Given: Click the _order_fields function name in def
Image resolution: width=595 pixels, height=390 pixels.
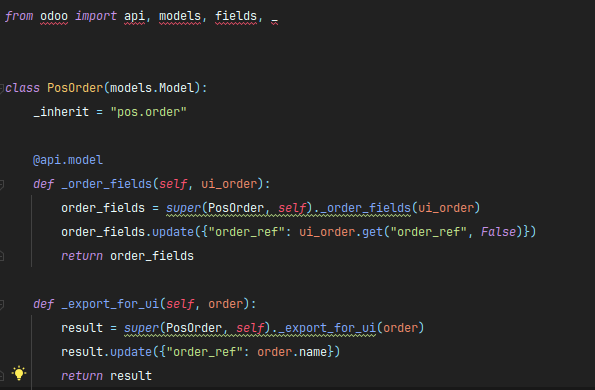Looking at the screenshot, I should click(x=107, y=184).
